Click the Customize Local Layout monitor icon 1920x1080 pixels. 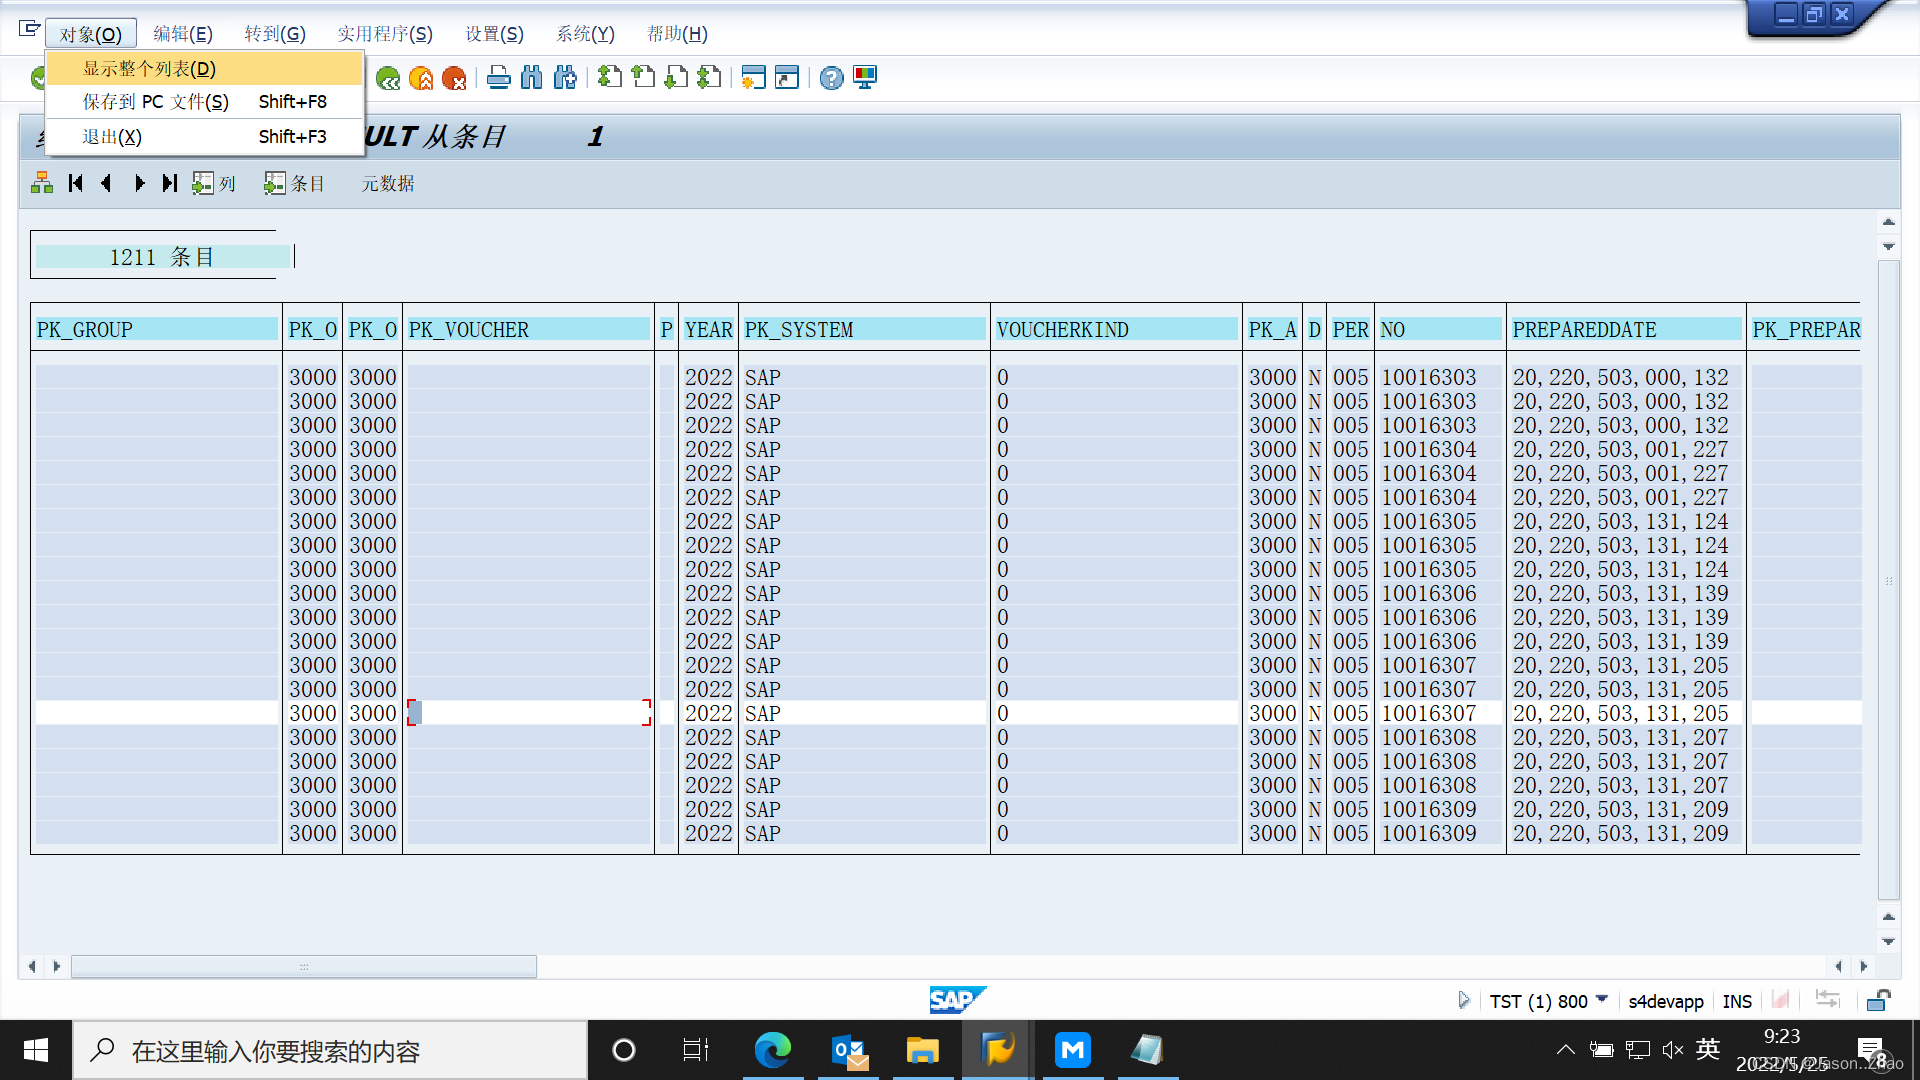point(865,78)
